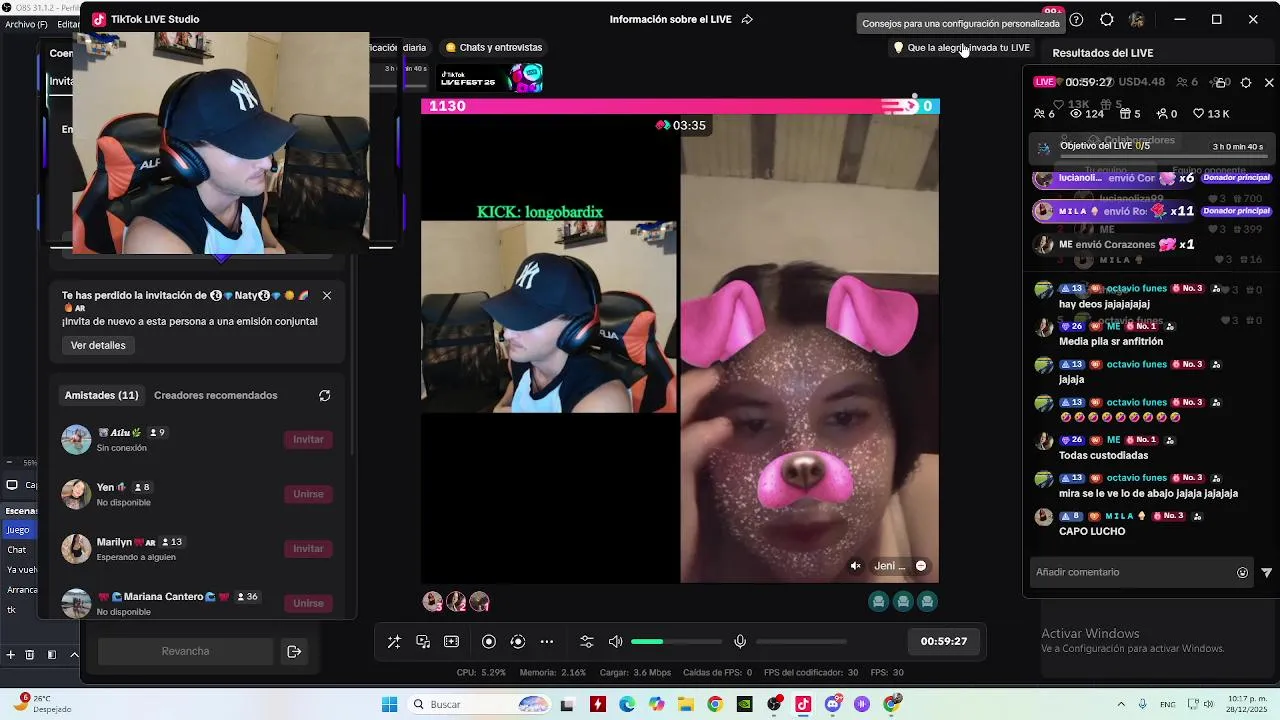Click the record button in bottom toolbar
Viewport: 1280px width, 720px height.
click(489, 642)
